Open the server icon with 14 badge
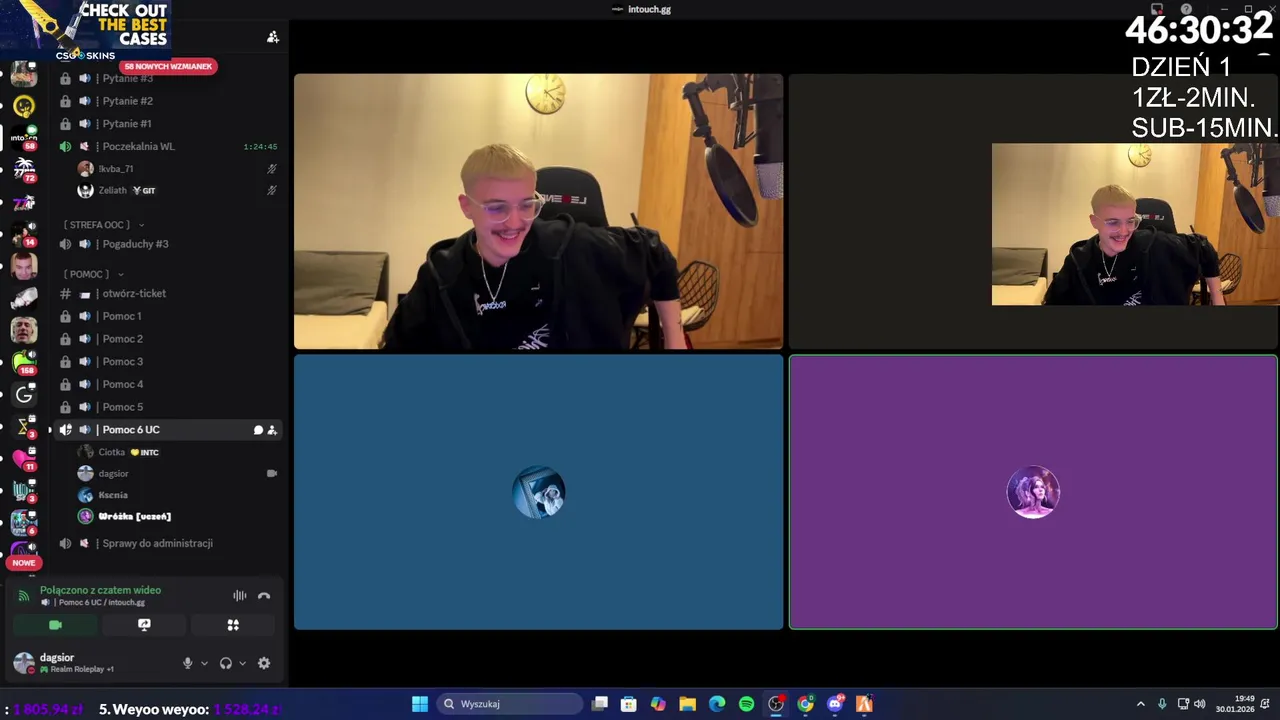 pos(24,233)
